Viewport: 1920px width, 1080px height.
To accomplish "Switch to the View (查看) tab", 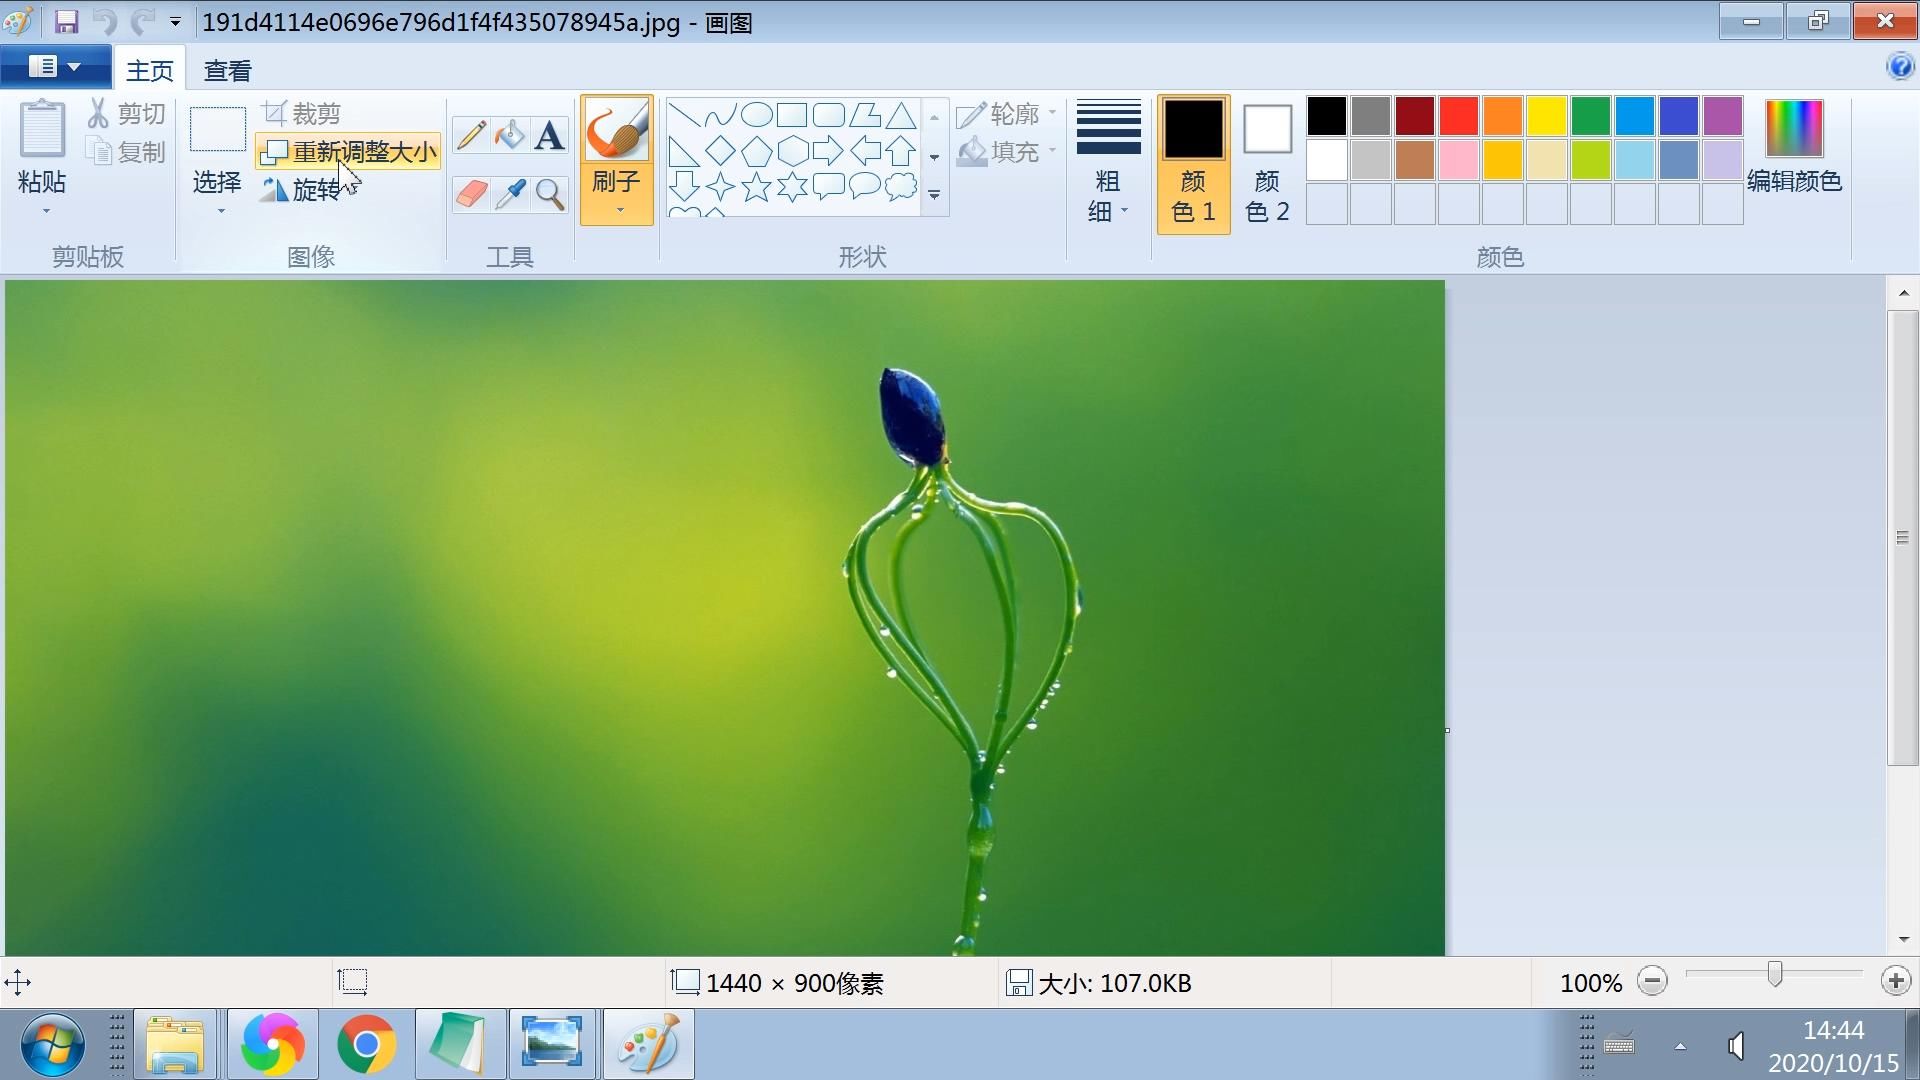I will (227, 71).
